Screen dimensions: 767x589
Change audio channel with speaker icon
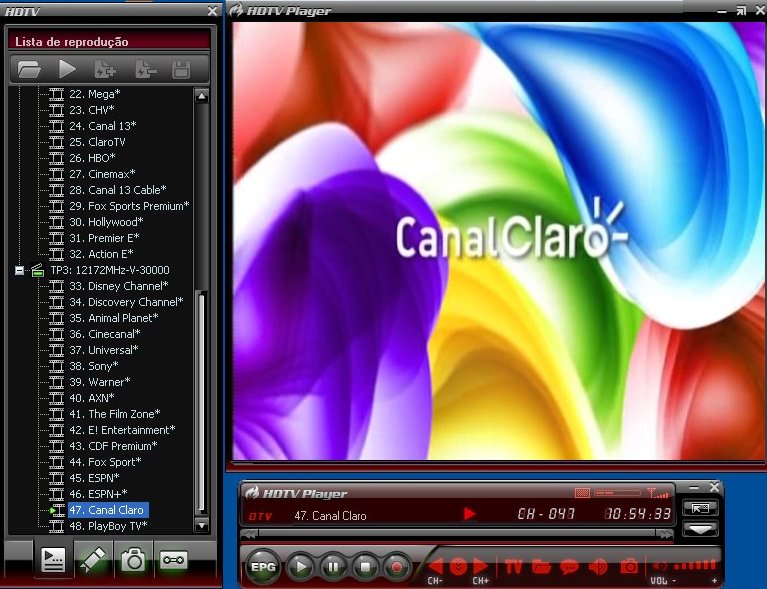tap(598, 566)
